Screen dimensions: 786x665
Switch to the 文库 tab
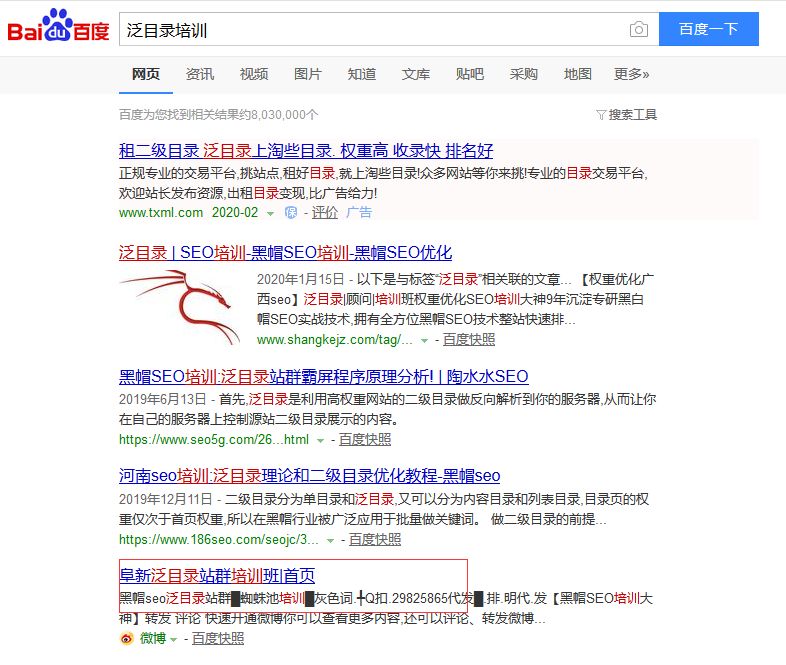[x=416, y=74]
